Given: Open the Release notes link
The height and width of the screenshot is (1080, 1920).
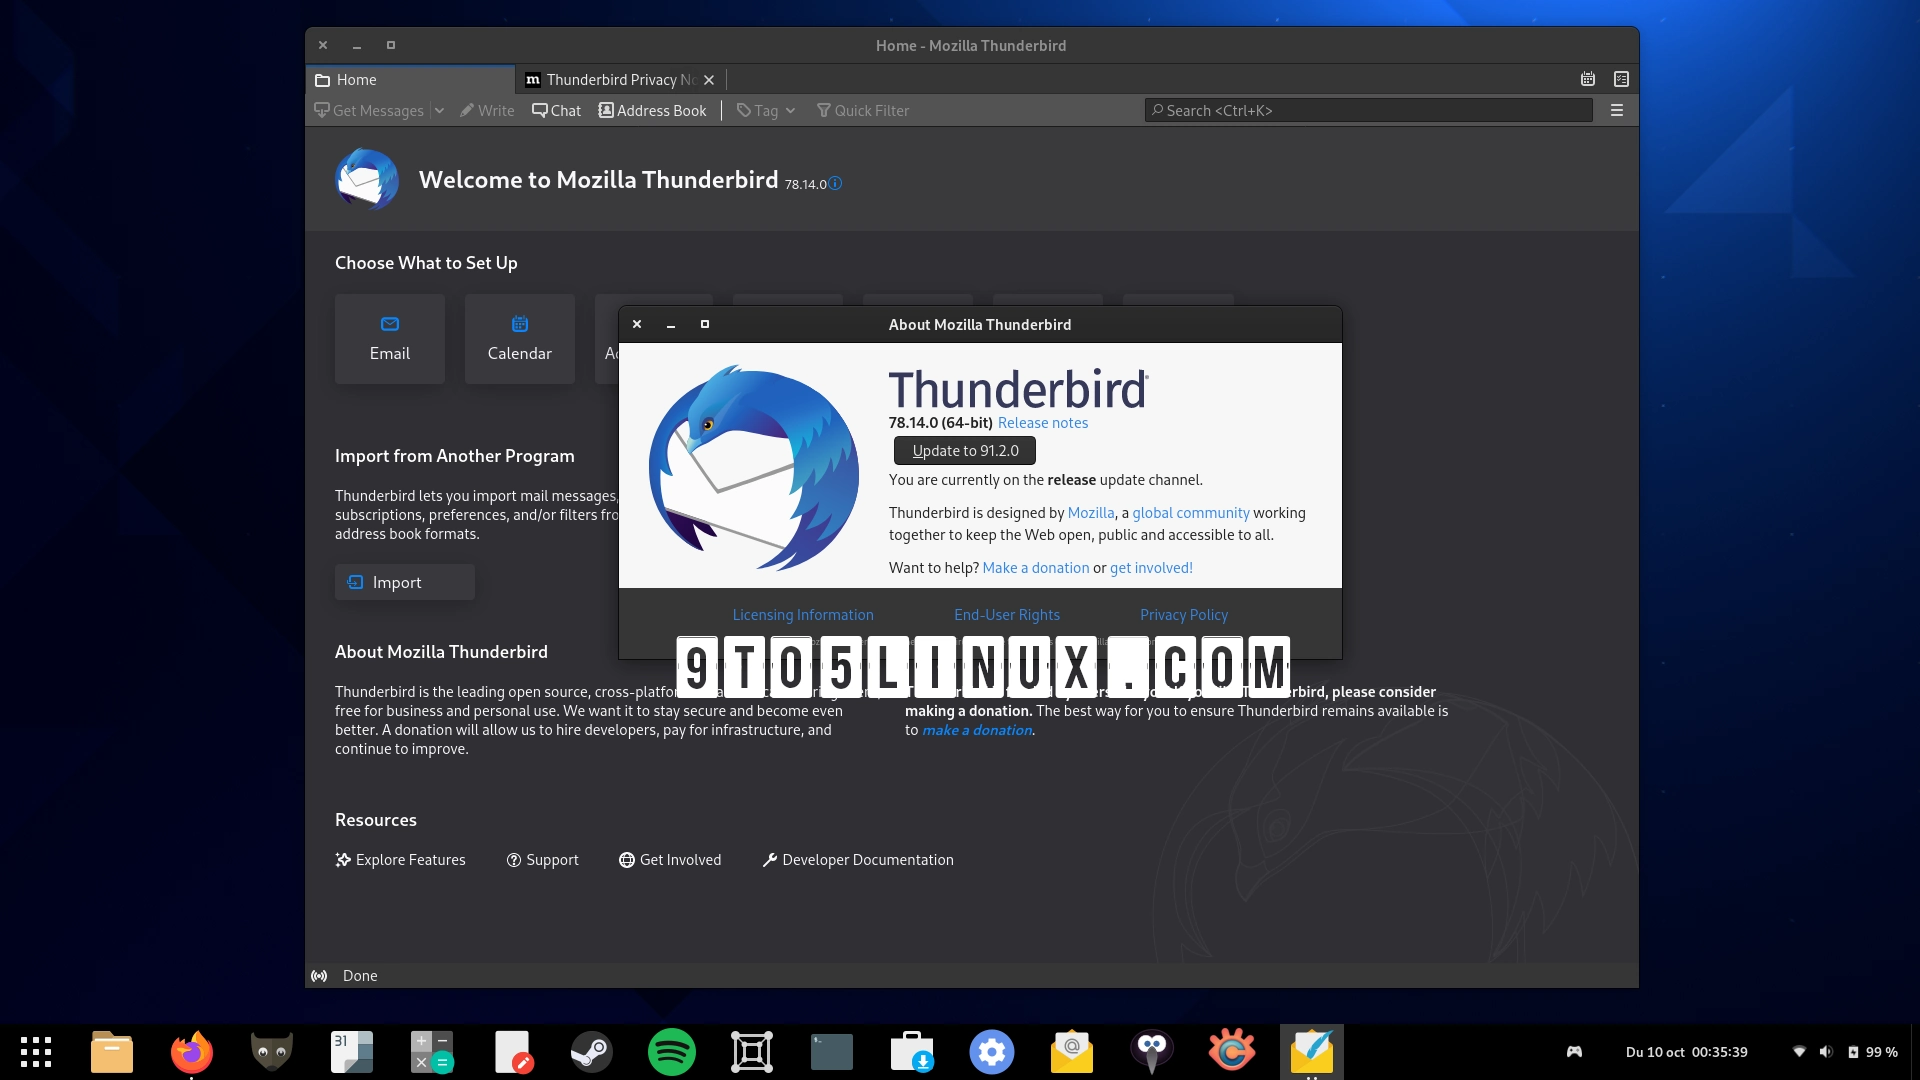Looking at the screenshot, I should [1043, 422].
